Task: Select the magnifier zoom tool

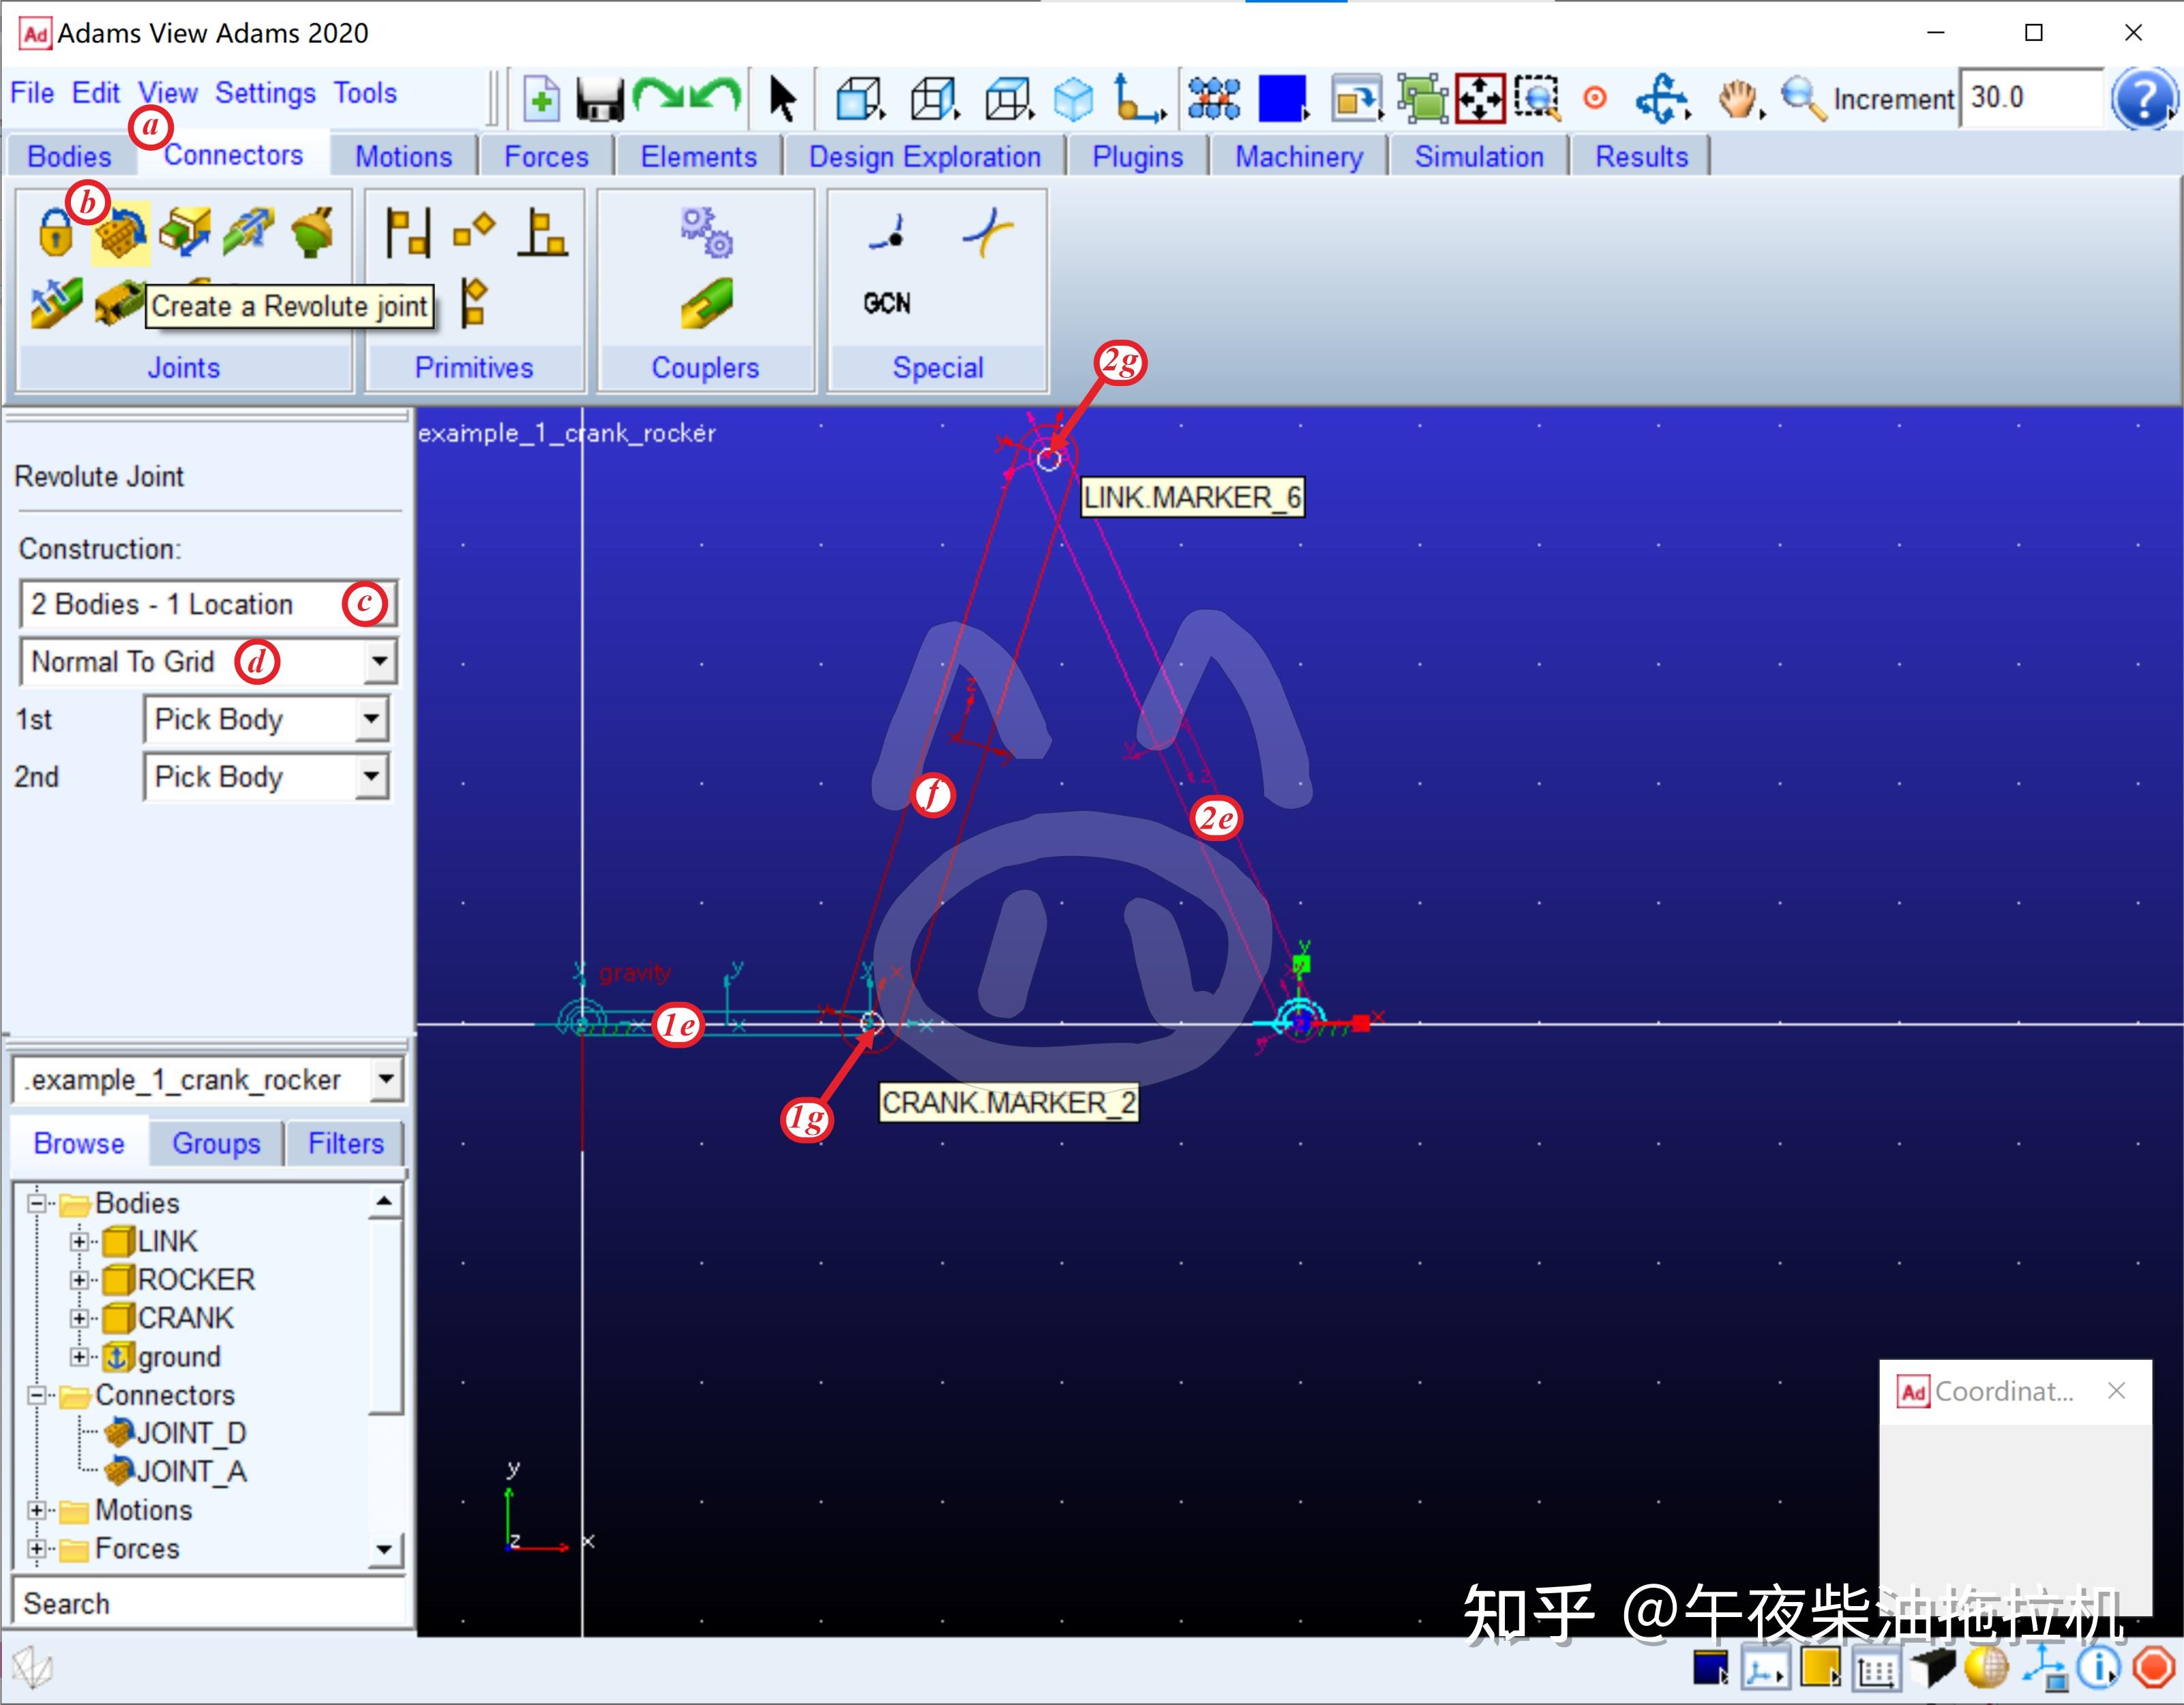Action: pyautogui.click(x=1803, y=99)
